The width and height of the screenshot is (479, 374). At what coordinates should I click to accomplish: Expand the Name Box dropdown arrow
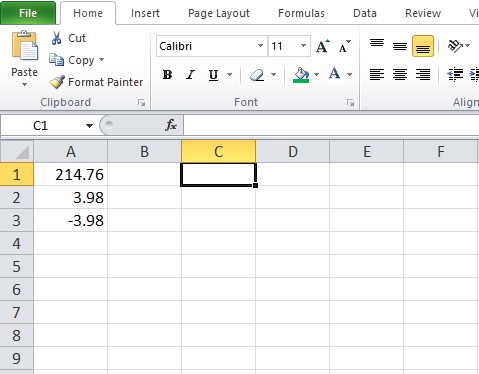coord(89,126)
